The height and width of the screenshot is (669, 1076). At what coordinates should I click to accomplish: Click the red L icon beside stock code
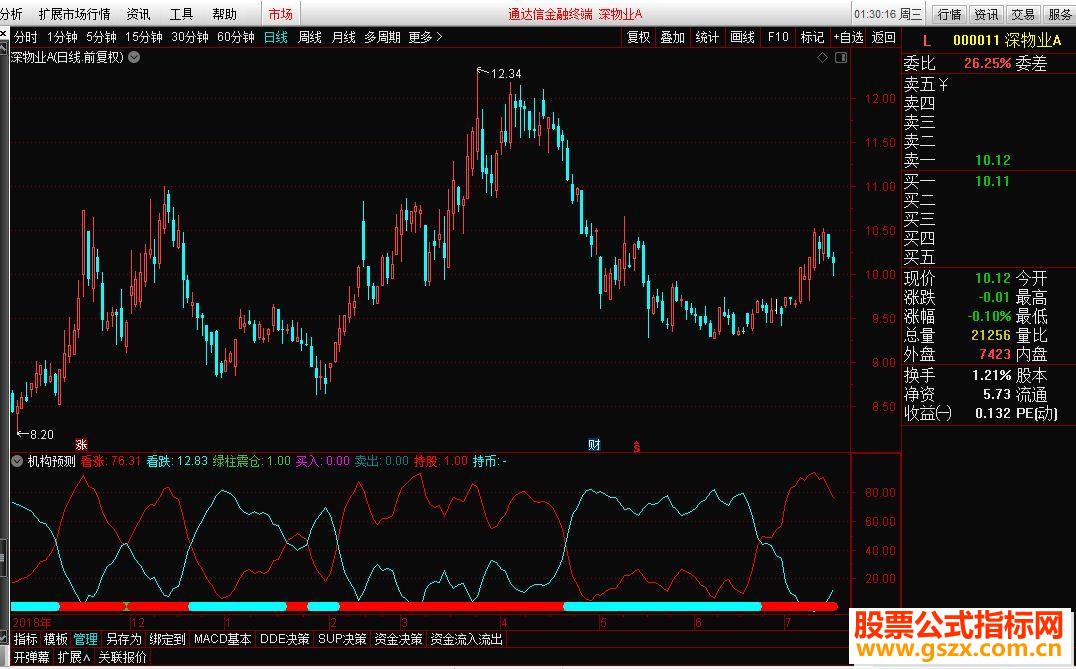click(927, 41)
